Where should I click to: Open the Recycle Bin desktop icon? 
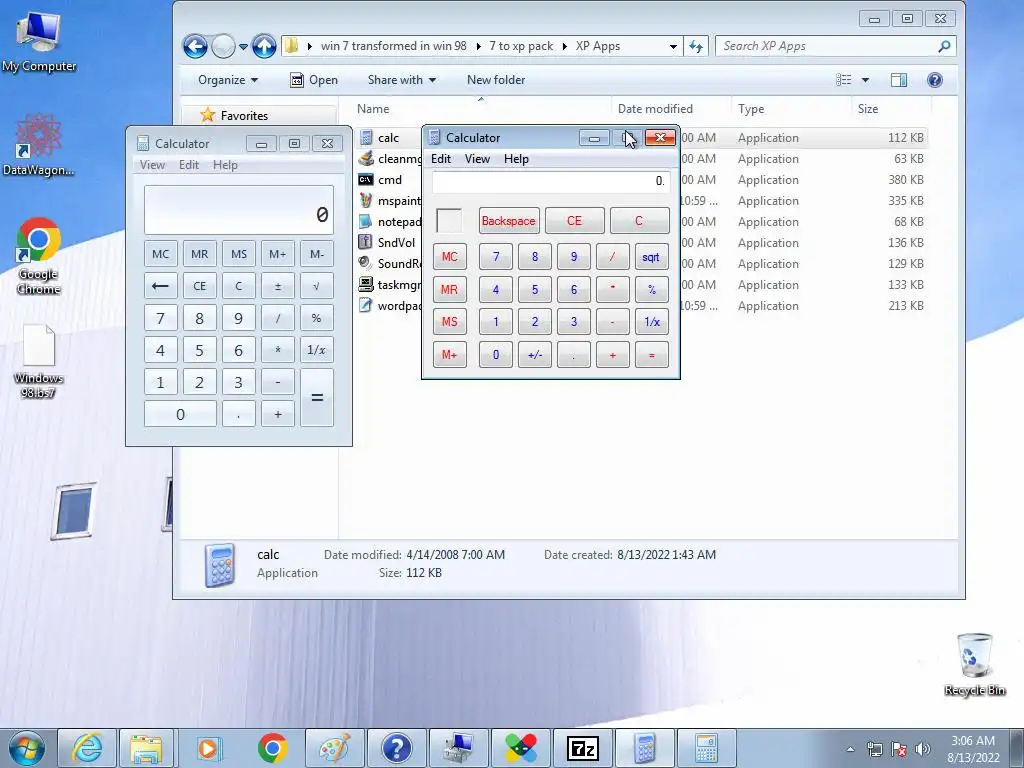pos(974,665)
